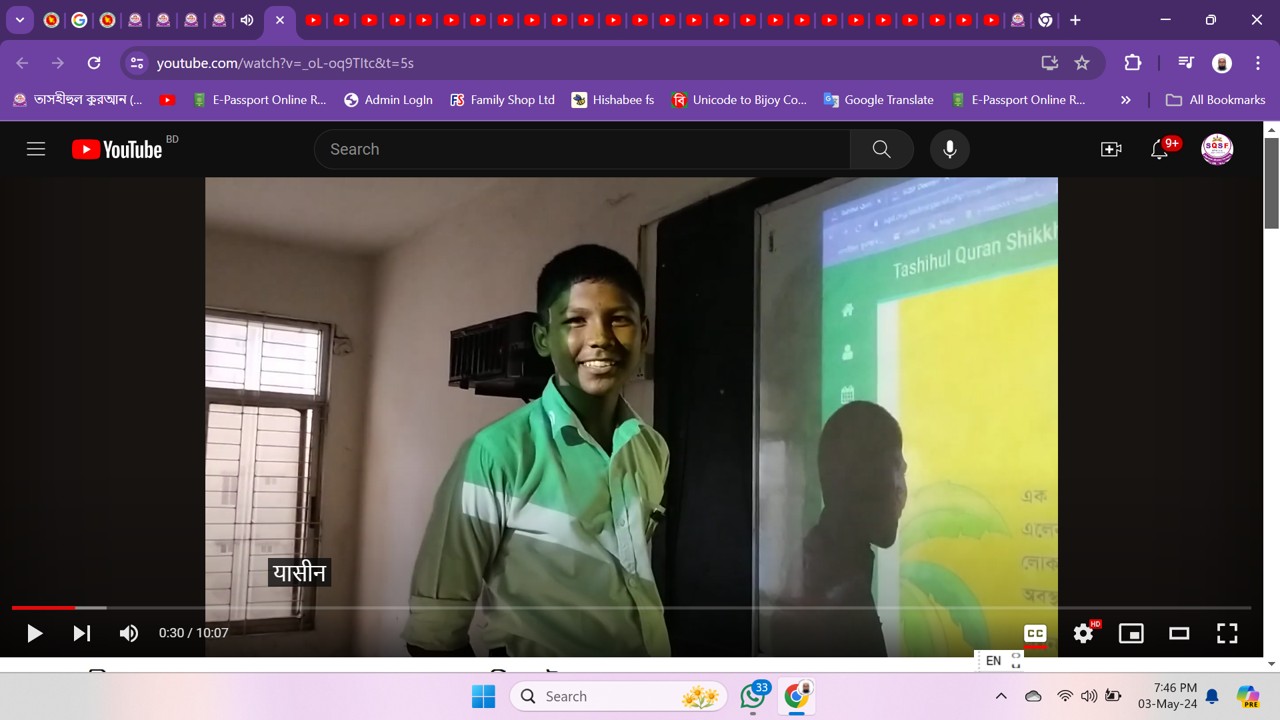Mute the video player volume
The width and height of the screenshot is (1280, 720).
tap(129, 633)
